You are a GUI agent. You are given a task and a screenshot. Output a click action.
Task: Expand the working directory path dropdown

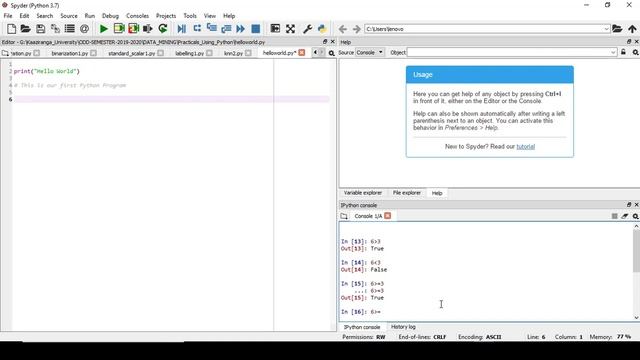click(606, 29)
